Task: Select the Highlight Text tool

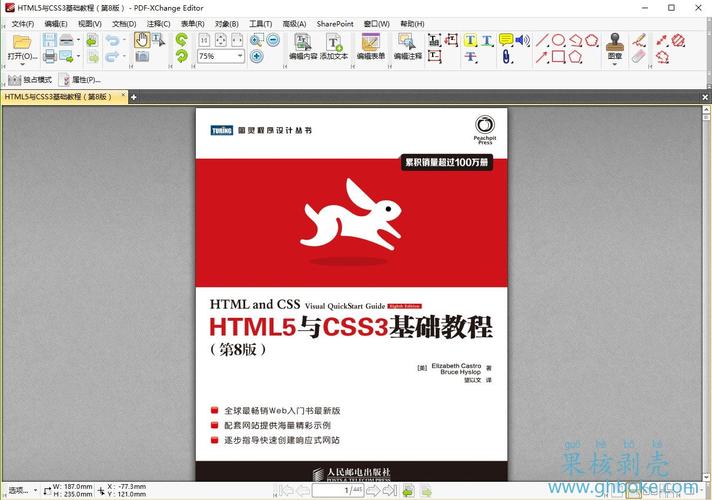Action: click(470, 40)
